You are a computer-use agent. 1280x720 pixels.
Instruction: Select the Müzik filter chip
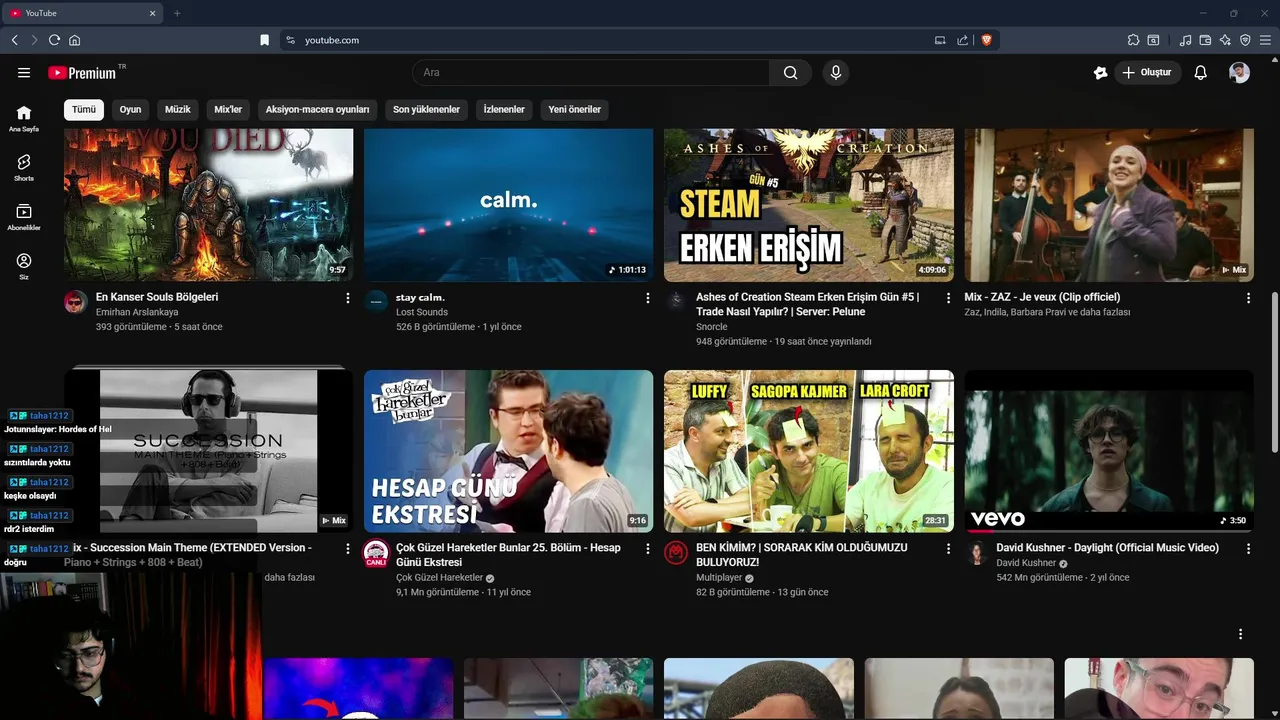(178, 109)
